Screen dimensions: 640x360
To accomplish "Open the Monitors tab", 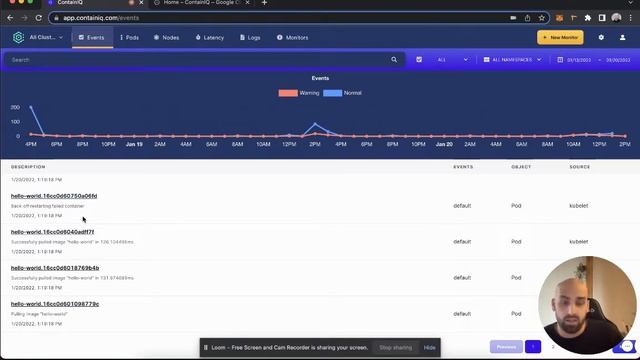I will coord(293,38).
